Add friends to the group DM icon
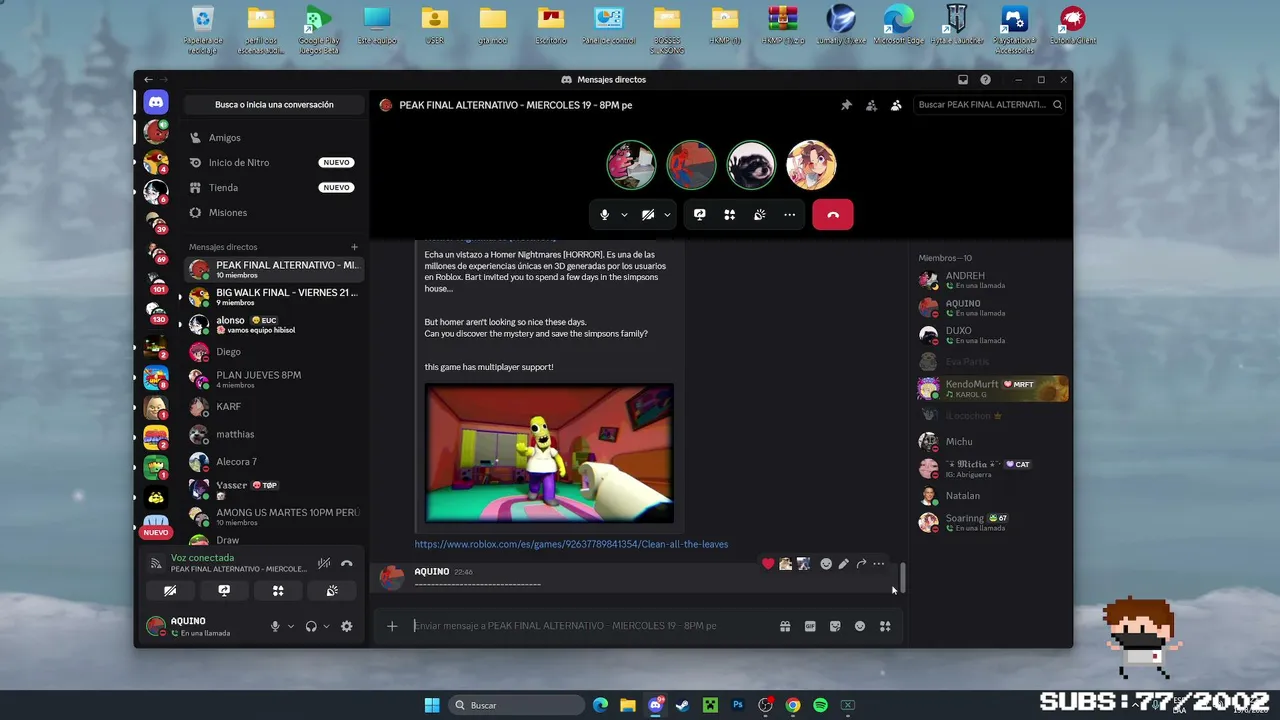 click(x=871, y=105)
